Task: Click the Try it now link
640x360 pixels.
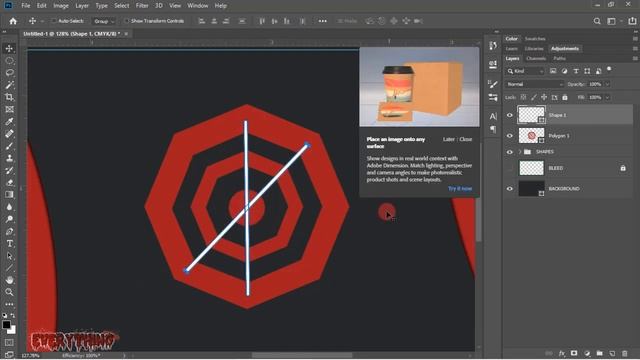Action: point(460,189)
